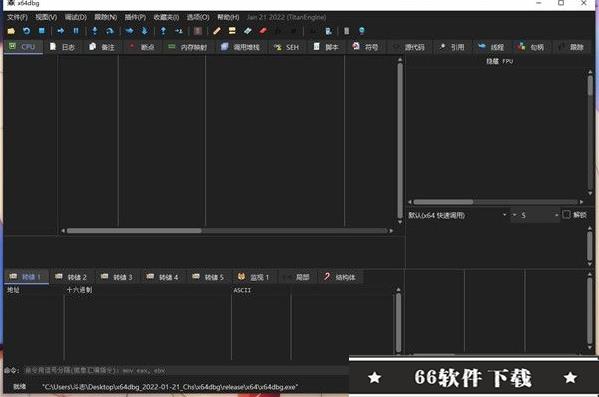599x397 pixels.
Task: Switch to the 断点 breakpoints tab
Action: [142, 47]
